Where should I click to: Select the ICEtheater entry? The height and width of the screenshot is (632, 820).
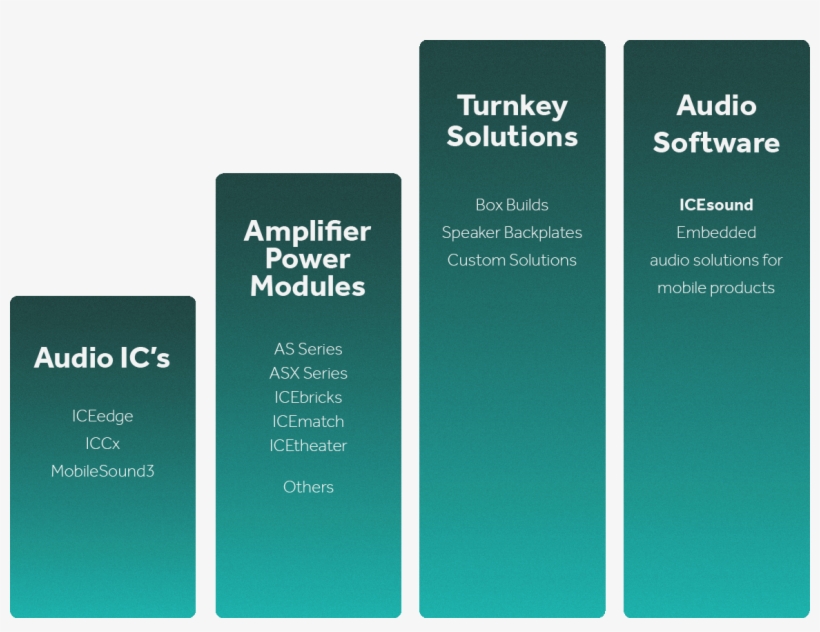pyautogui.click(x=308, y=446)
